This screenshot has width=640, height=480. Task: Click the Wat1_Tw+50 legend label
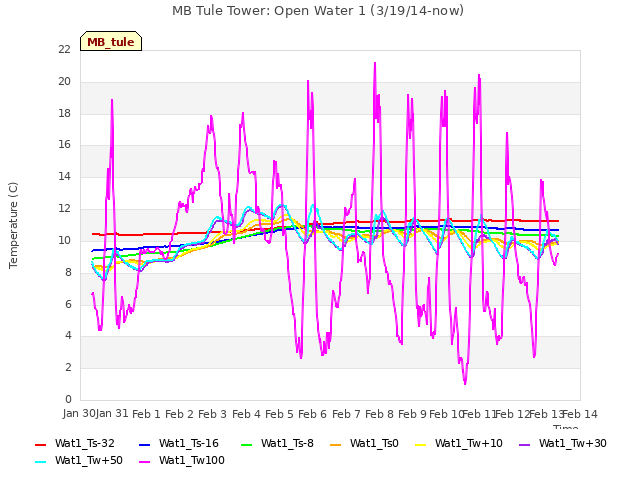coord(89,461)
